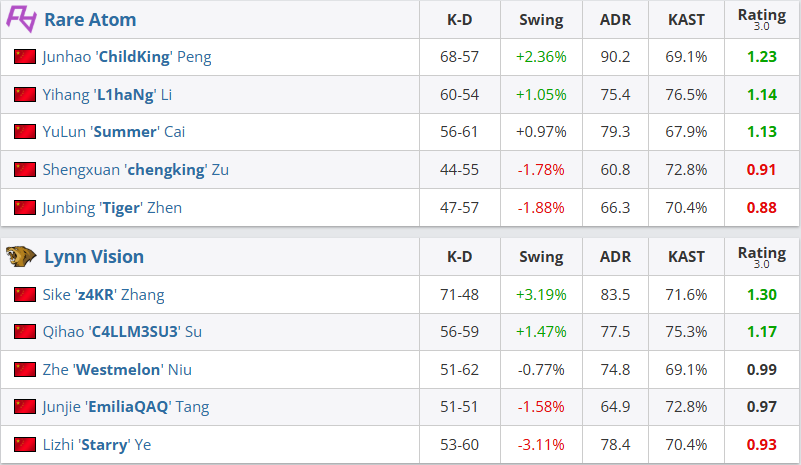801x465 pixels.
Task: Click the flag icon beside Starry
Action: pyautogui.click(x=25, y=445)
